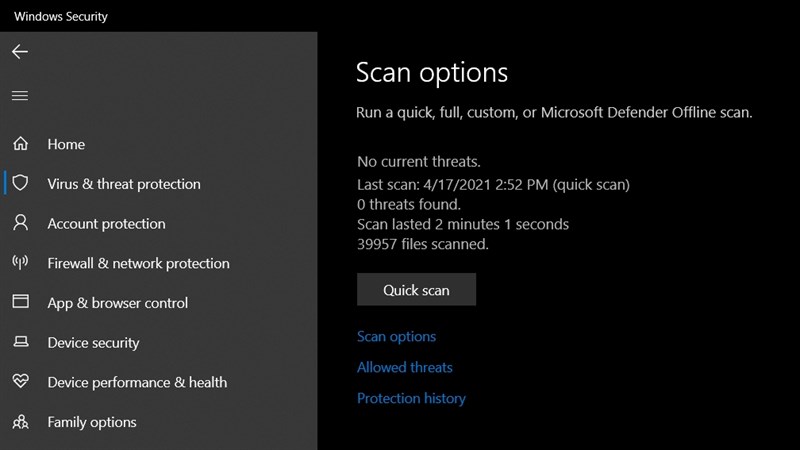Click the Device security laptop icon
This screenshot has height=450, width=800.
(x=20, y=343)
